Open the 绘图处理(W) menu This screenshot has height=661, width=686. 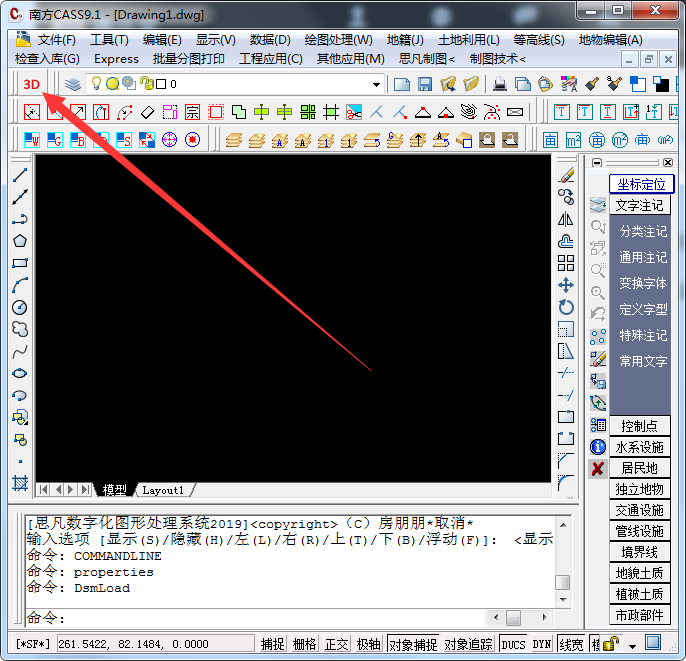click(339, 40)
